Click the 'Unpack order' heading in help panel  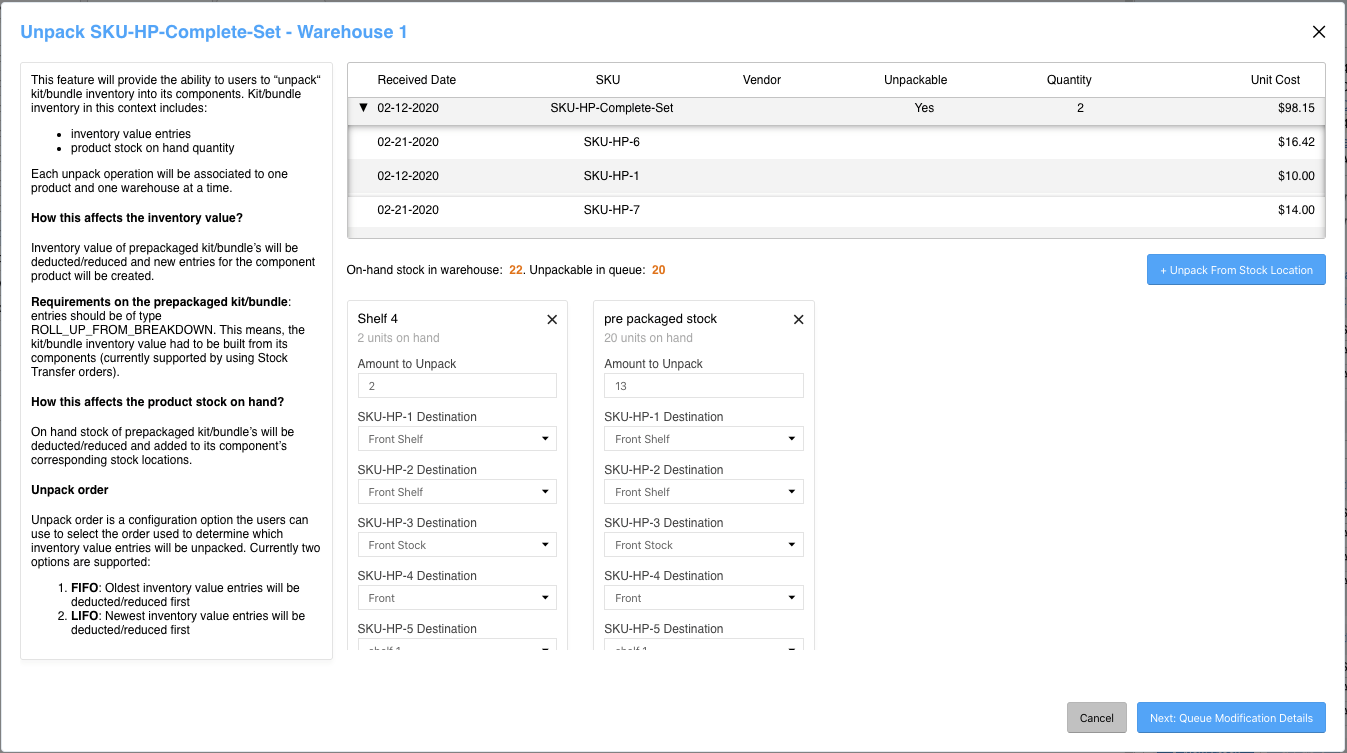70,490
